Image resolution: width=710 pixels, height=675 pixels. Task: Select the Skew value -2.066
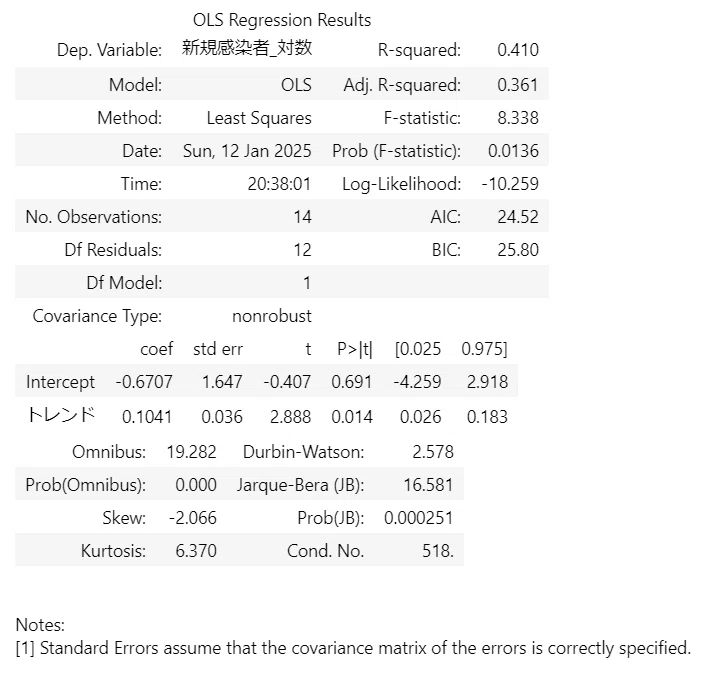coord(193,518)
